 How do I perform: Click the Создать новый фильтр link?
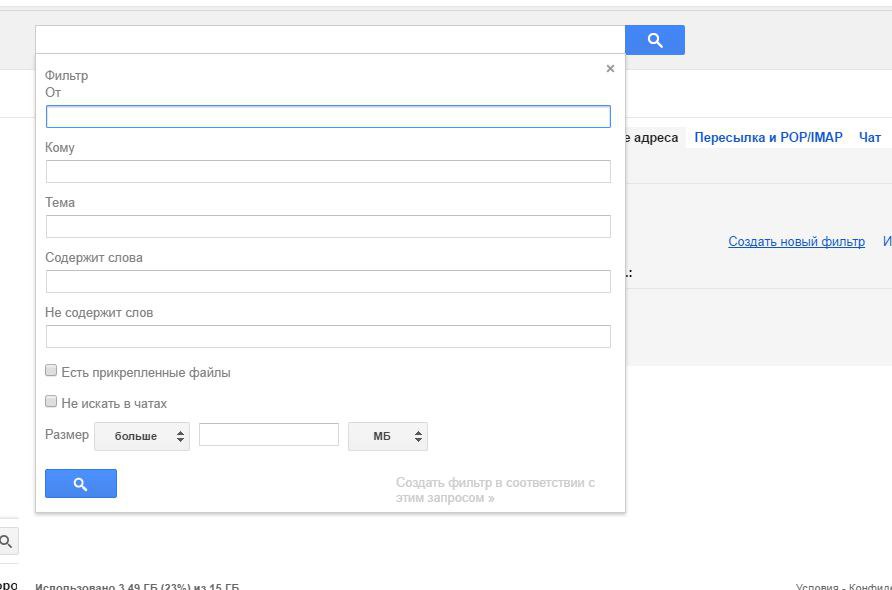pos(796,242)
